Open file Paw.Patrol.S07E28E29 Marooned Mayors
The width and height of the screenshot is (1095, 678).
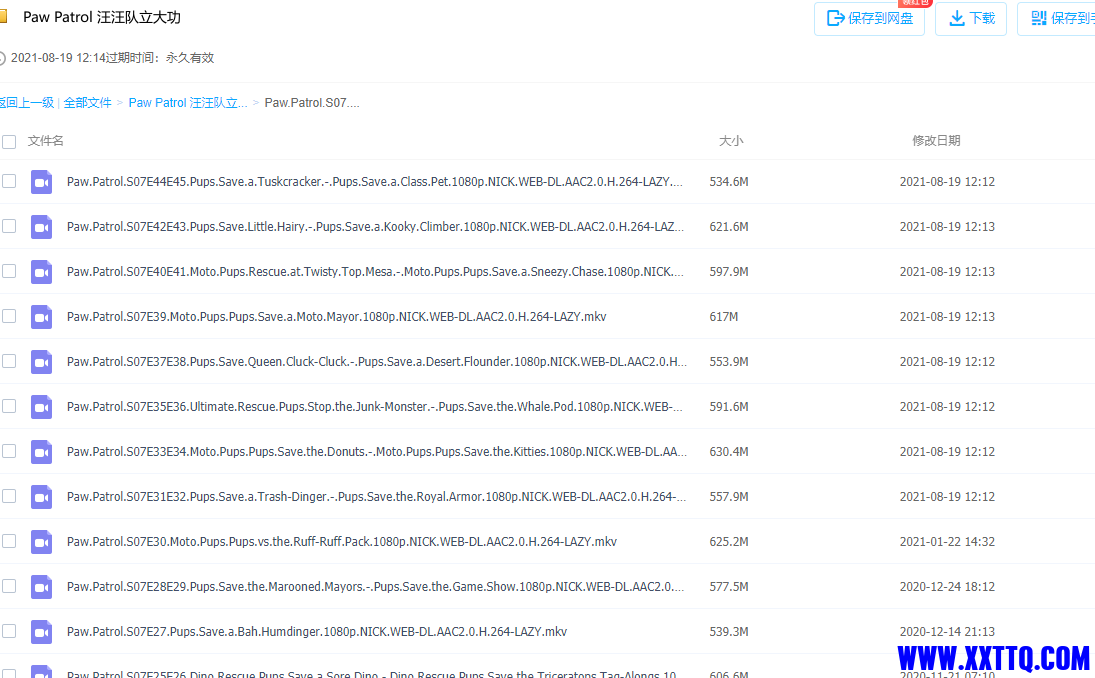(376, 587)
